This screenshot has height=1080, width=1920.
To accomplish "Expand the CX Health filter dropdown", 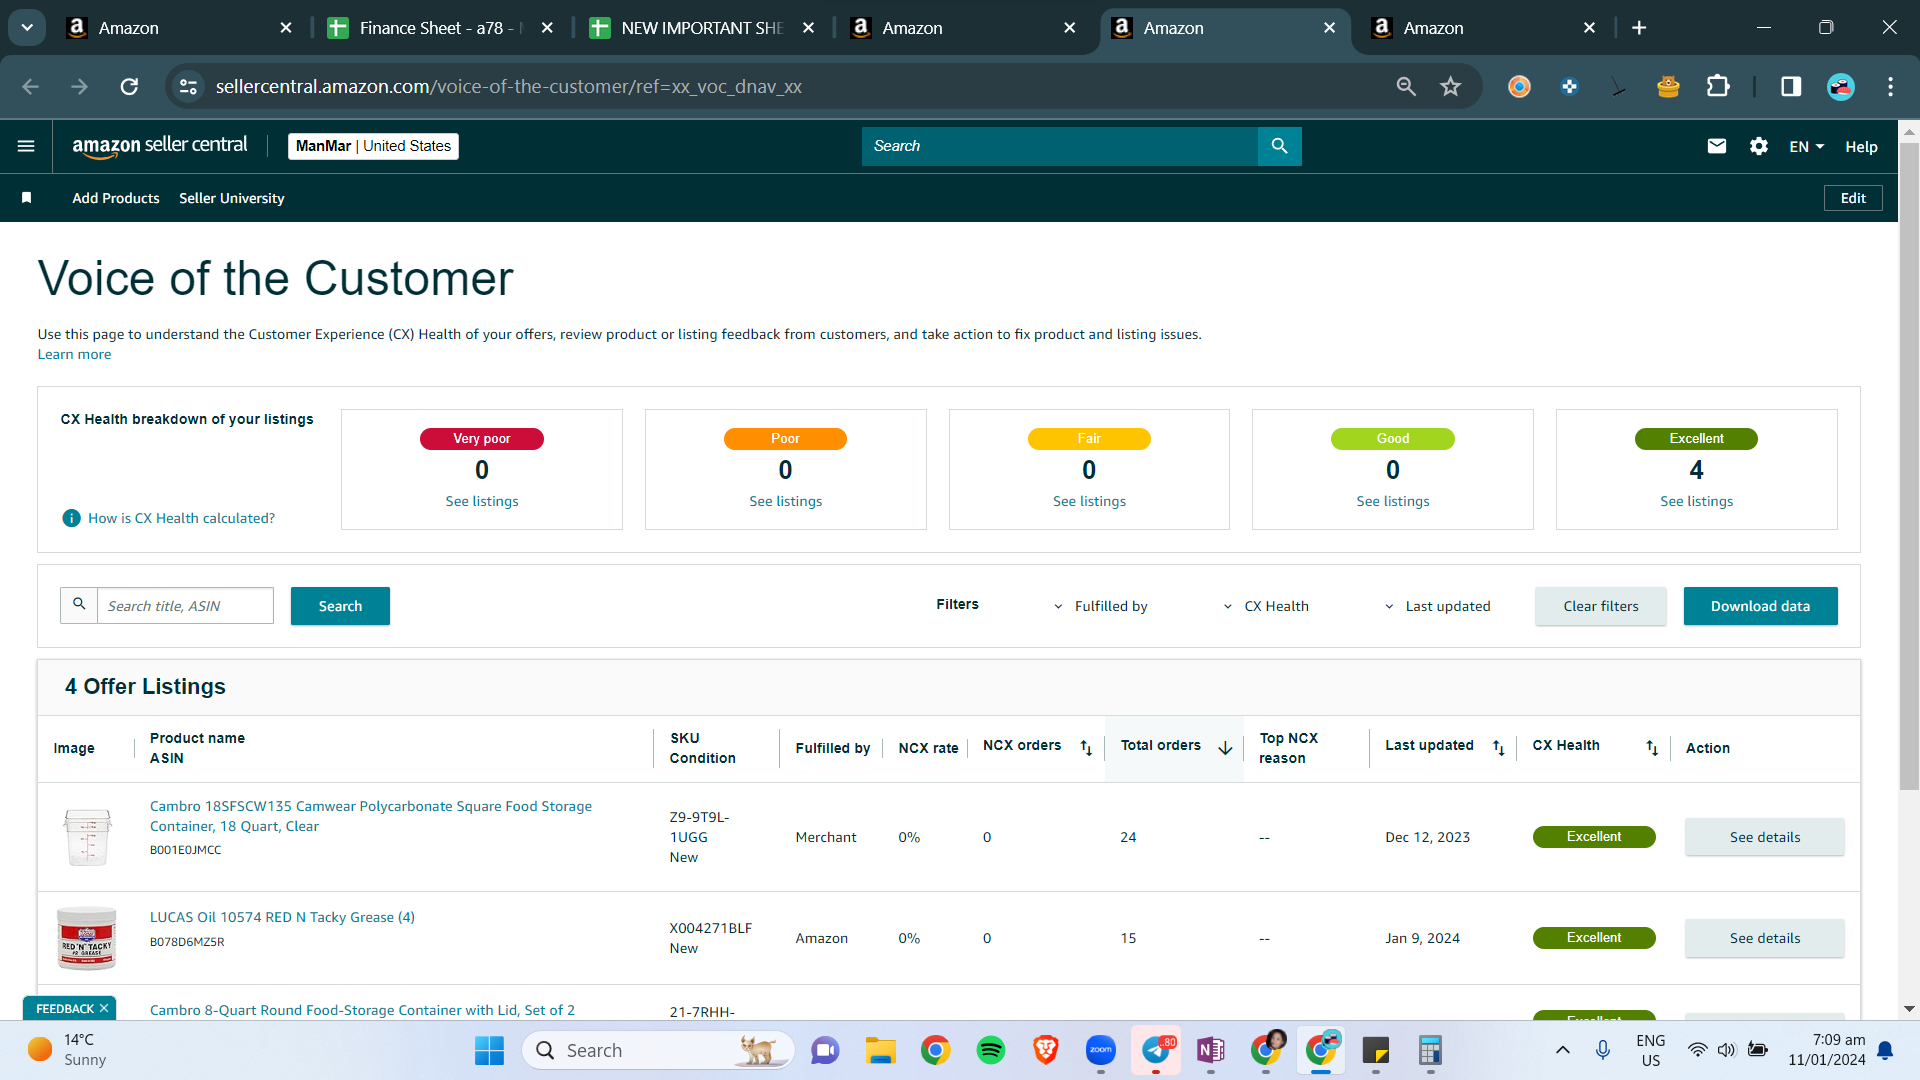I will coord(1266,606).
